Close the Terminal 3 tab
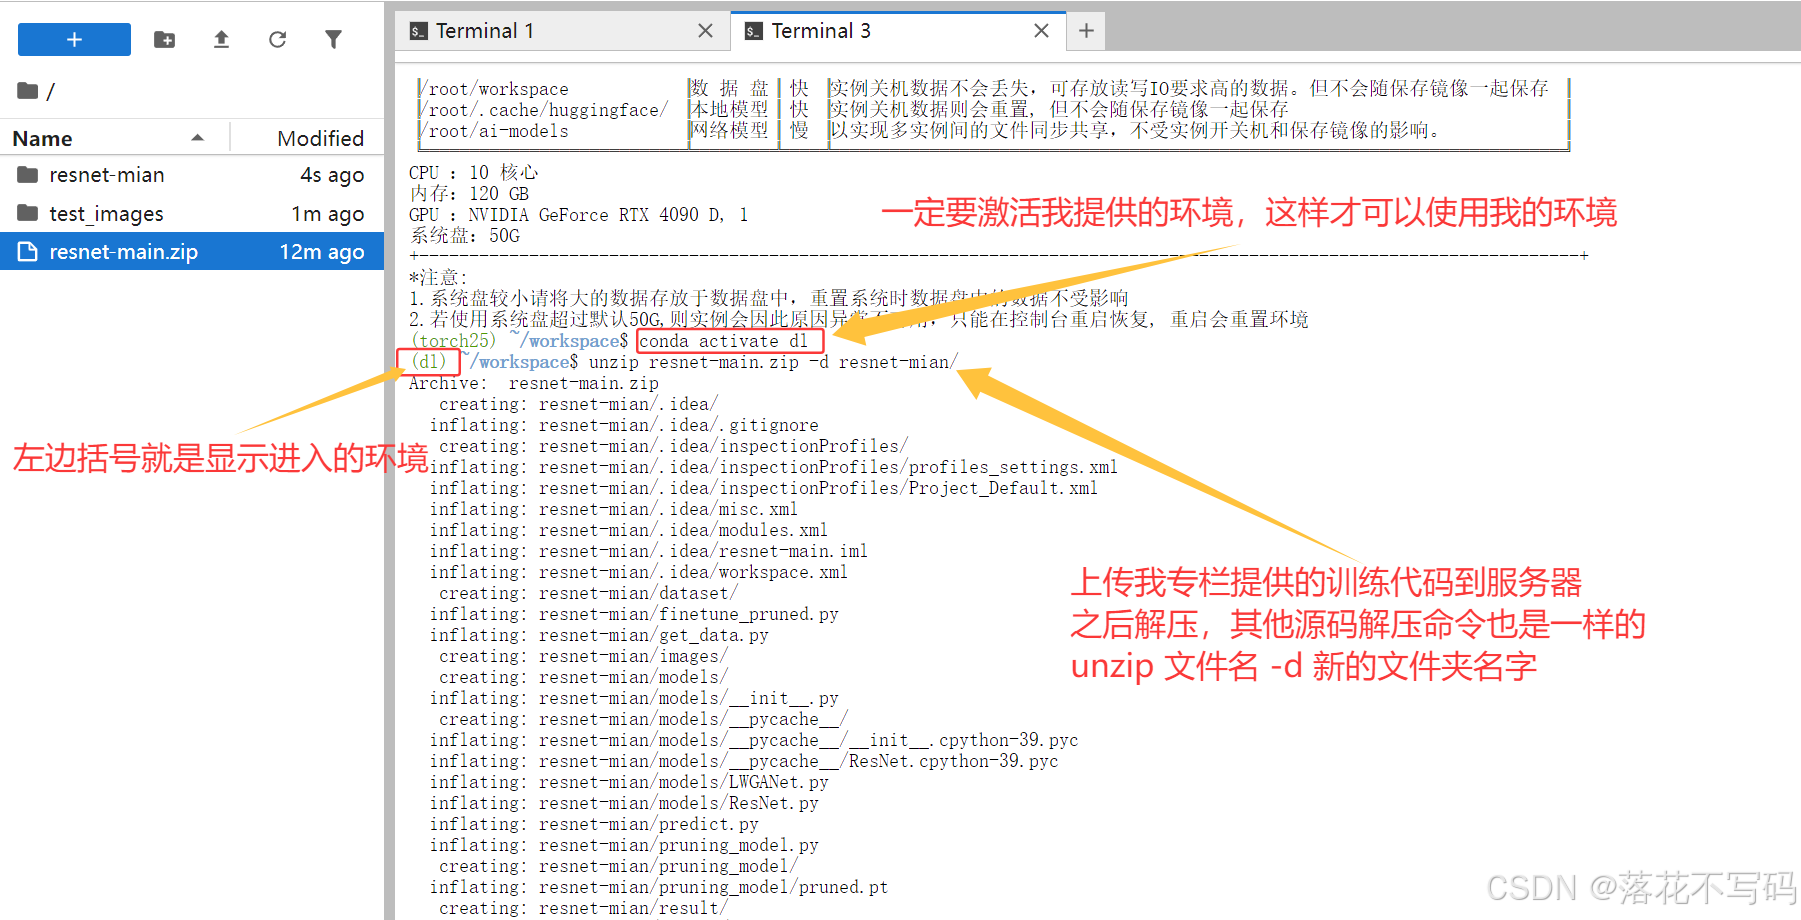The height and width of the screenshot is (920, 1801). coord(1041,31)
